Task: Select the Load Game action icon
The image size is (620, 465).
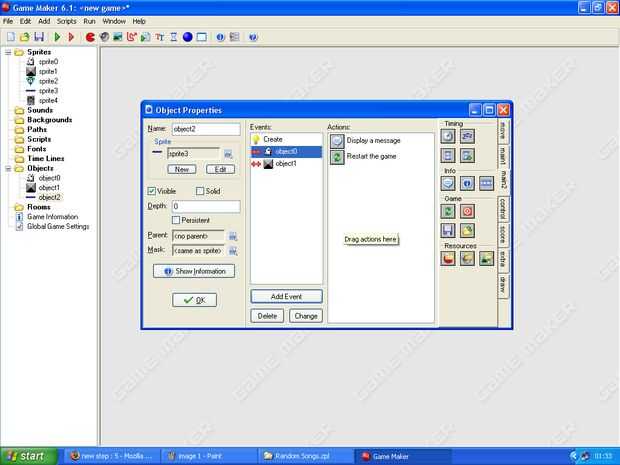Action: [x=467, y=231]
